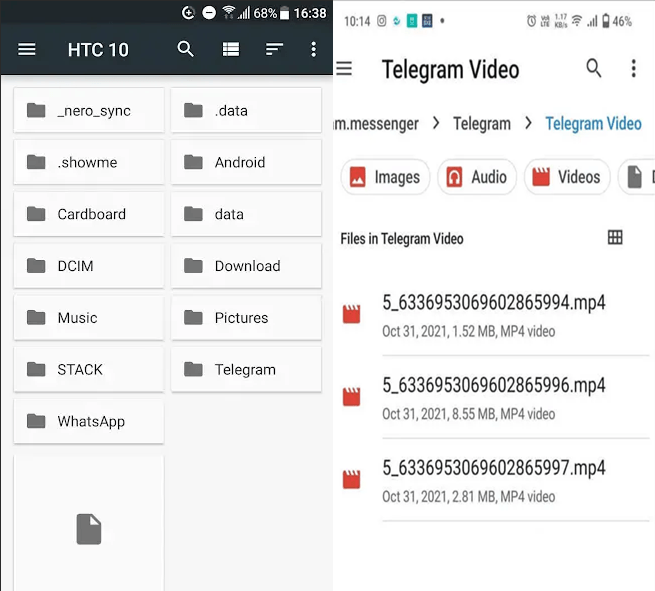Tap breadcrumb chevron after Telegram
The height and width of the screenshot is (591, 655).
coord(528,123)
